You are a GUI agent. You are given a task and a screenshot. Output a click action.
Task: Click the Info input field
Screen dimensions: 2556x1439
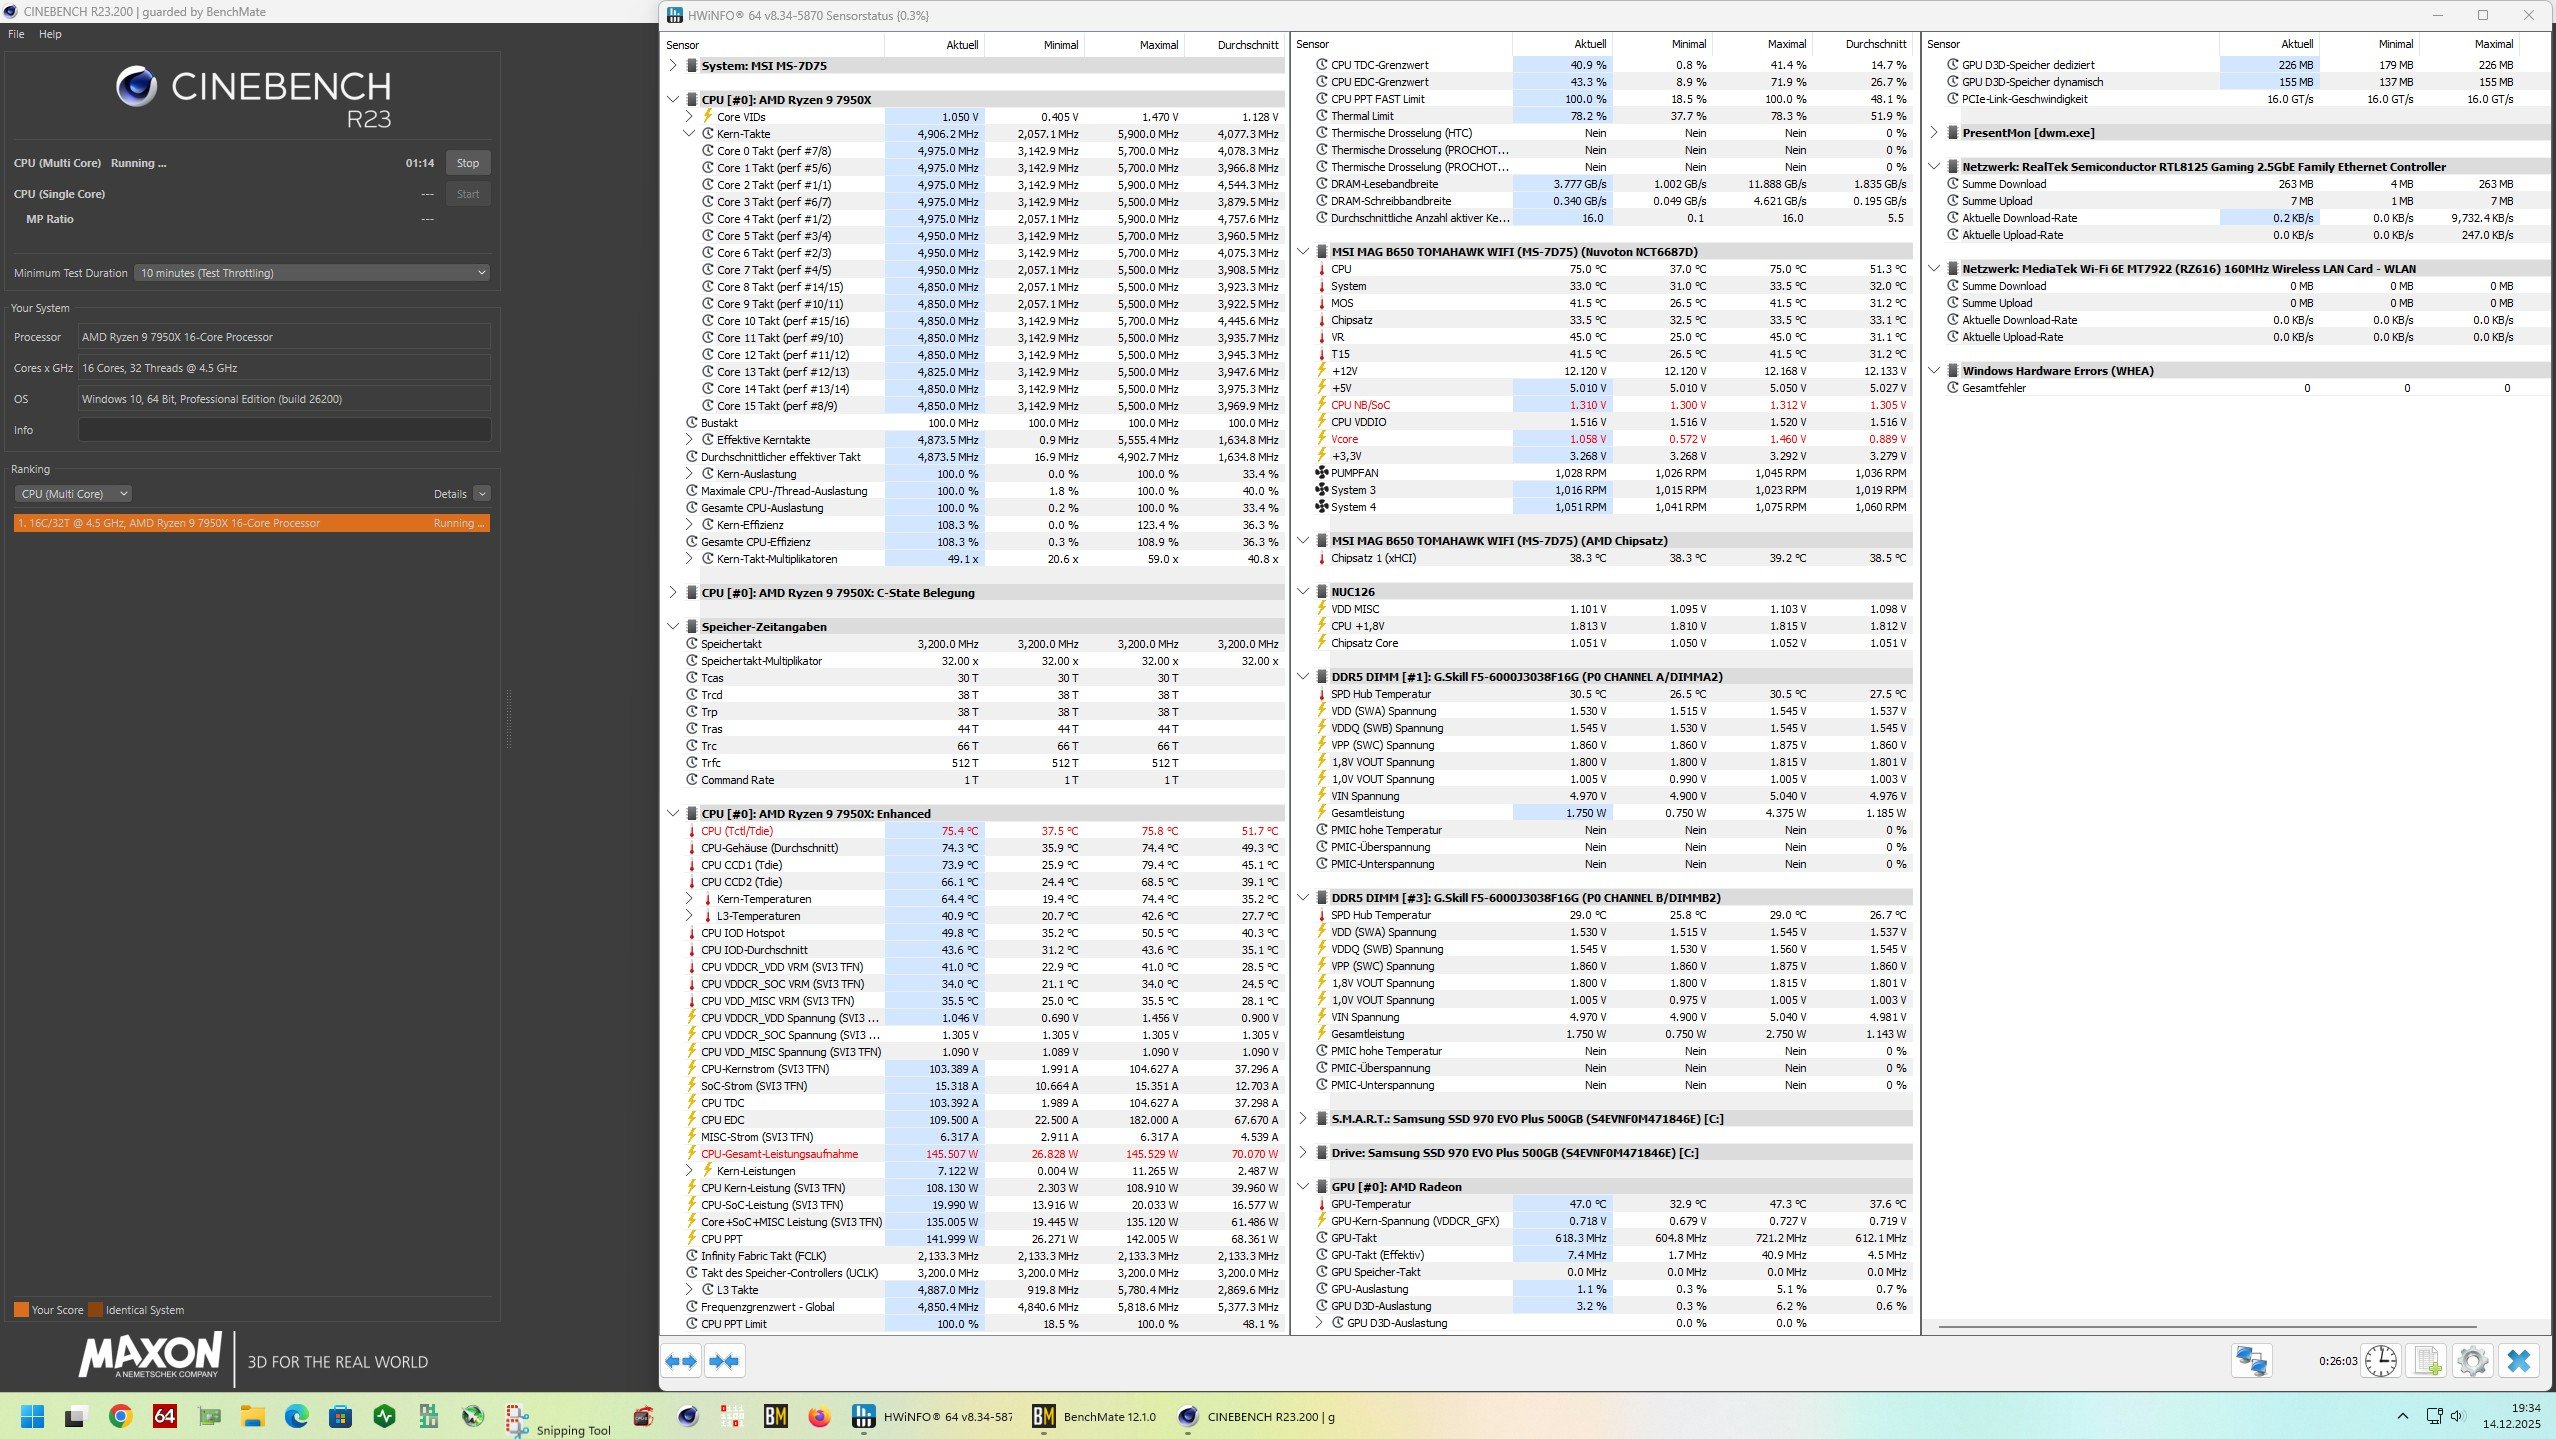[284, 430]
